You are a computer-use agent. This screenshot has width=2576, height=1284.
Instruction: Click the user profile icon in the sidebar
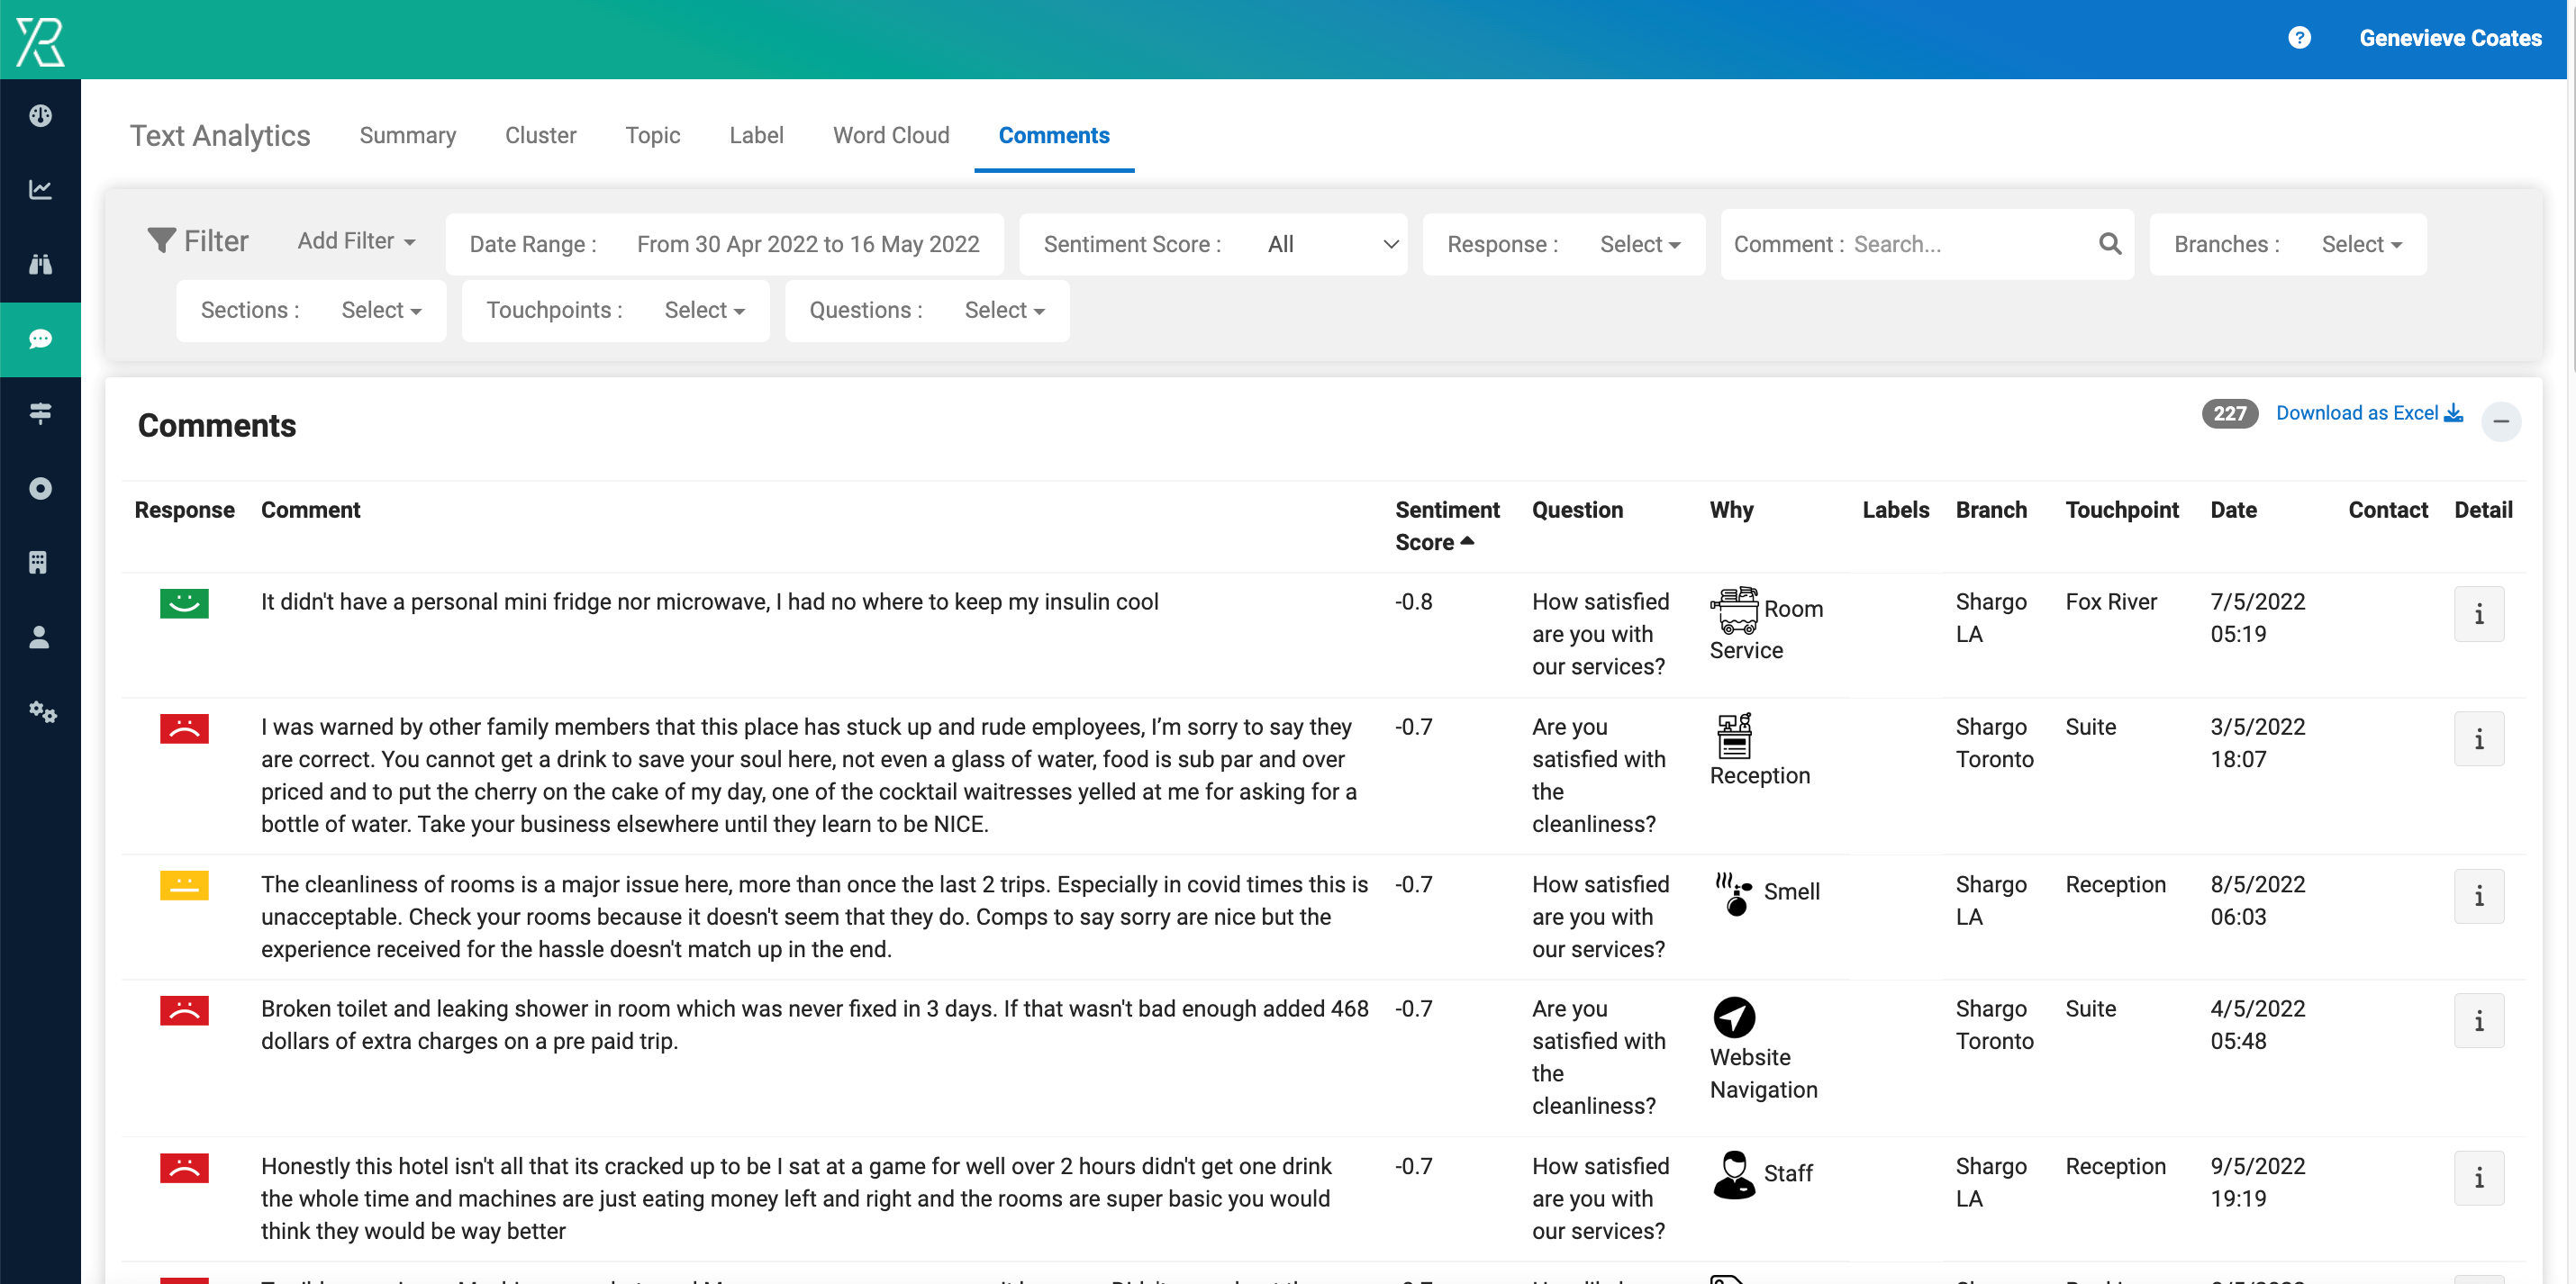[40, 637]
